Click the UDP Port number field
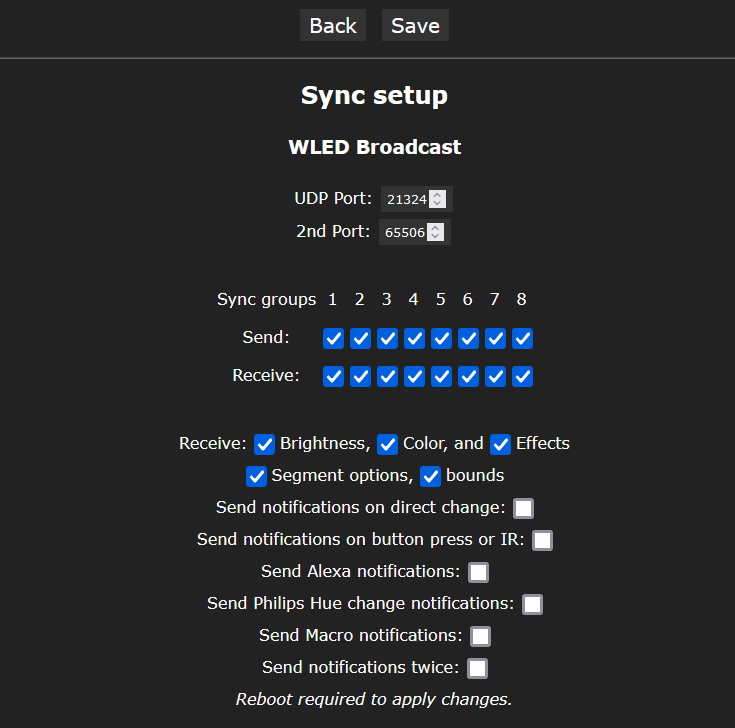The width and height of the screenshot is (735, 728). tap(406, 200)
